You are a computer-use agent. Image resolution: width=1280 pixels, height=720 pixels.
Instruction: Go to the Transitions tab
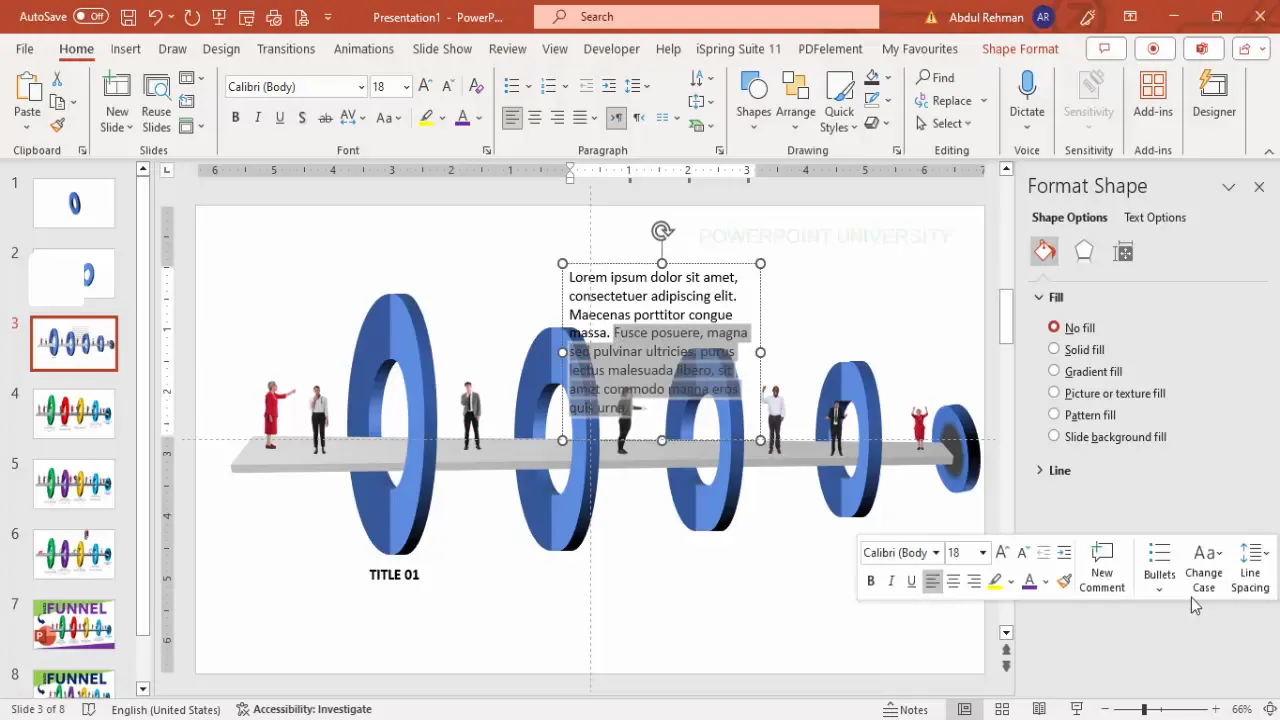pos(286,49)
